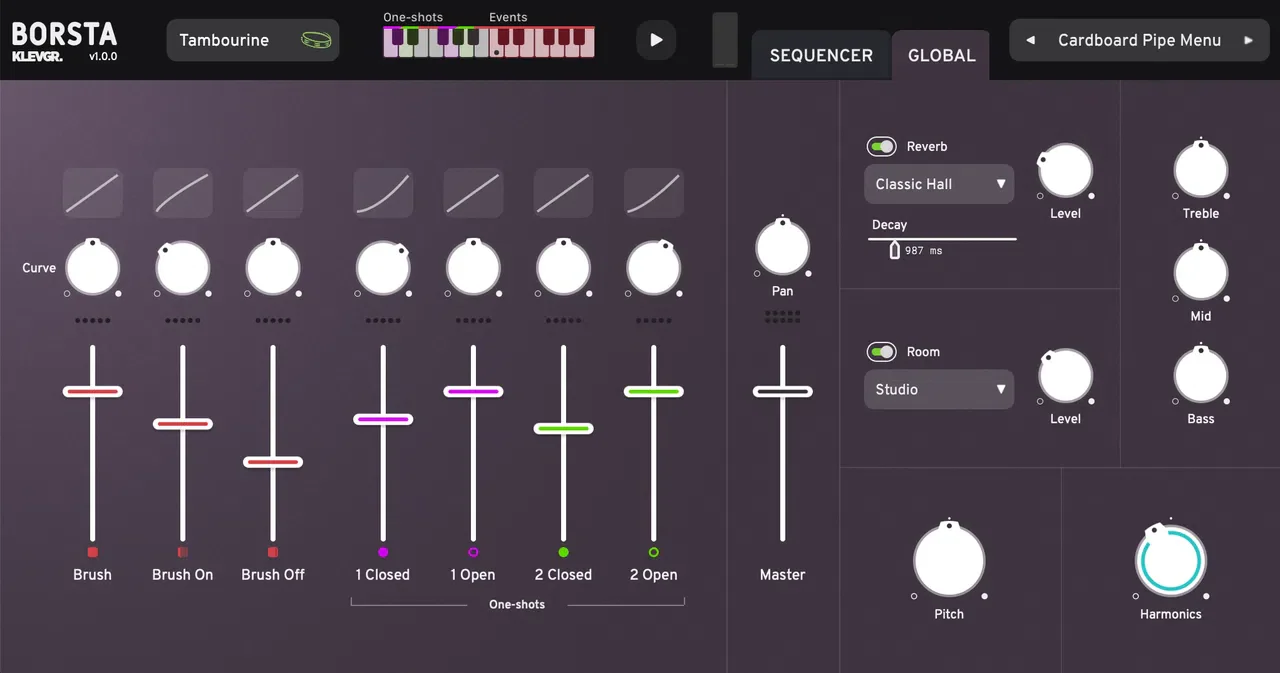Click the dark velocity strip beside play
Viewport: 1280px width, 673px height.
coord(725,40)
